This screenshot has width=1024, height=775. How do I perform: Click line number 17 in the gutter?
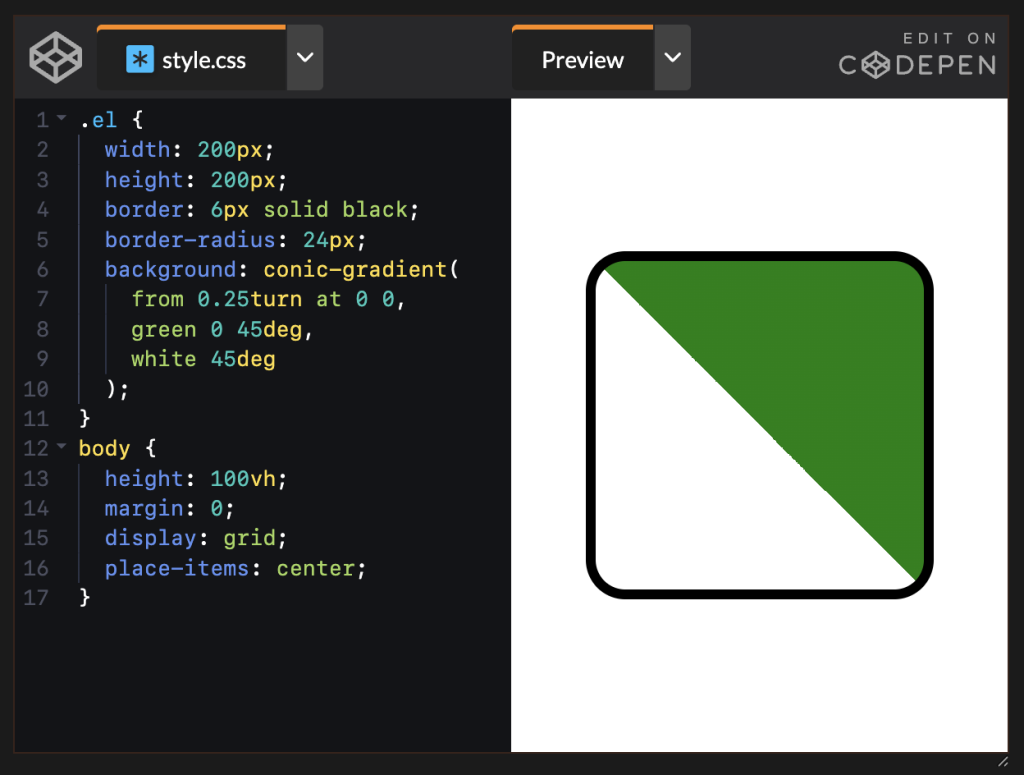click(x=36, y=597)
